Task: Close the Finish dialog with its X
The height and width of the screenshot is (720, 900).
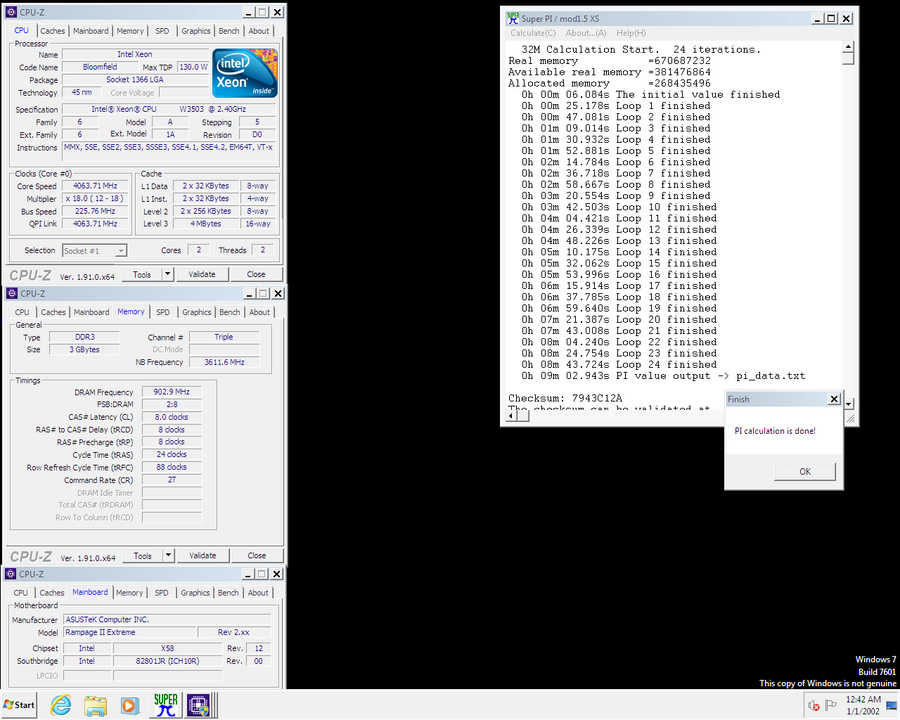Action: tap(834, 399)
